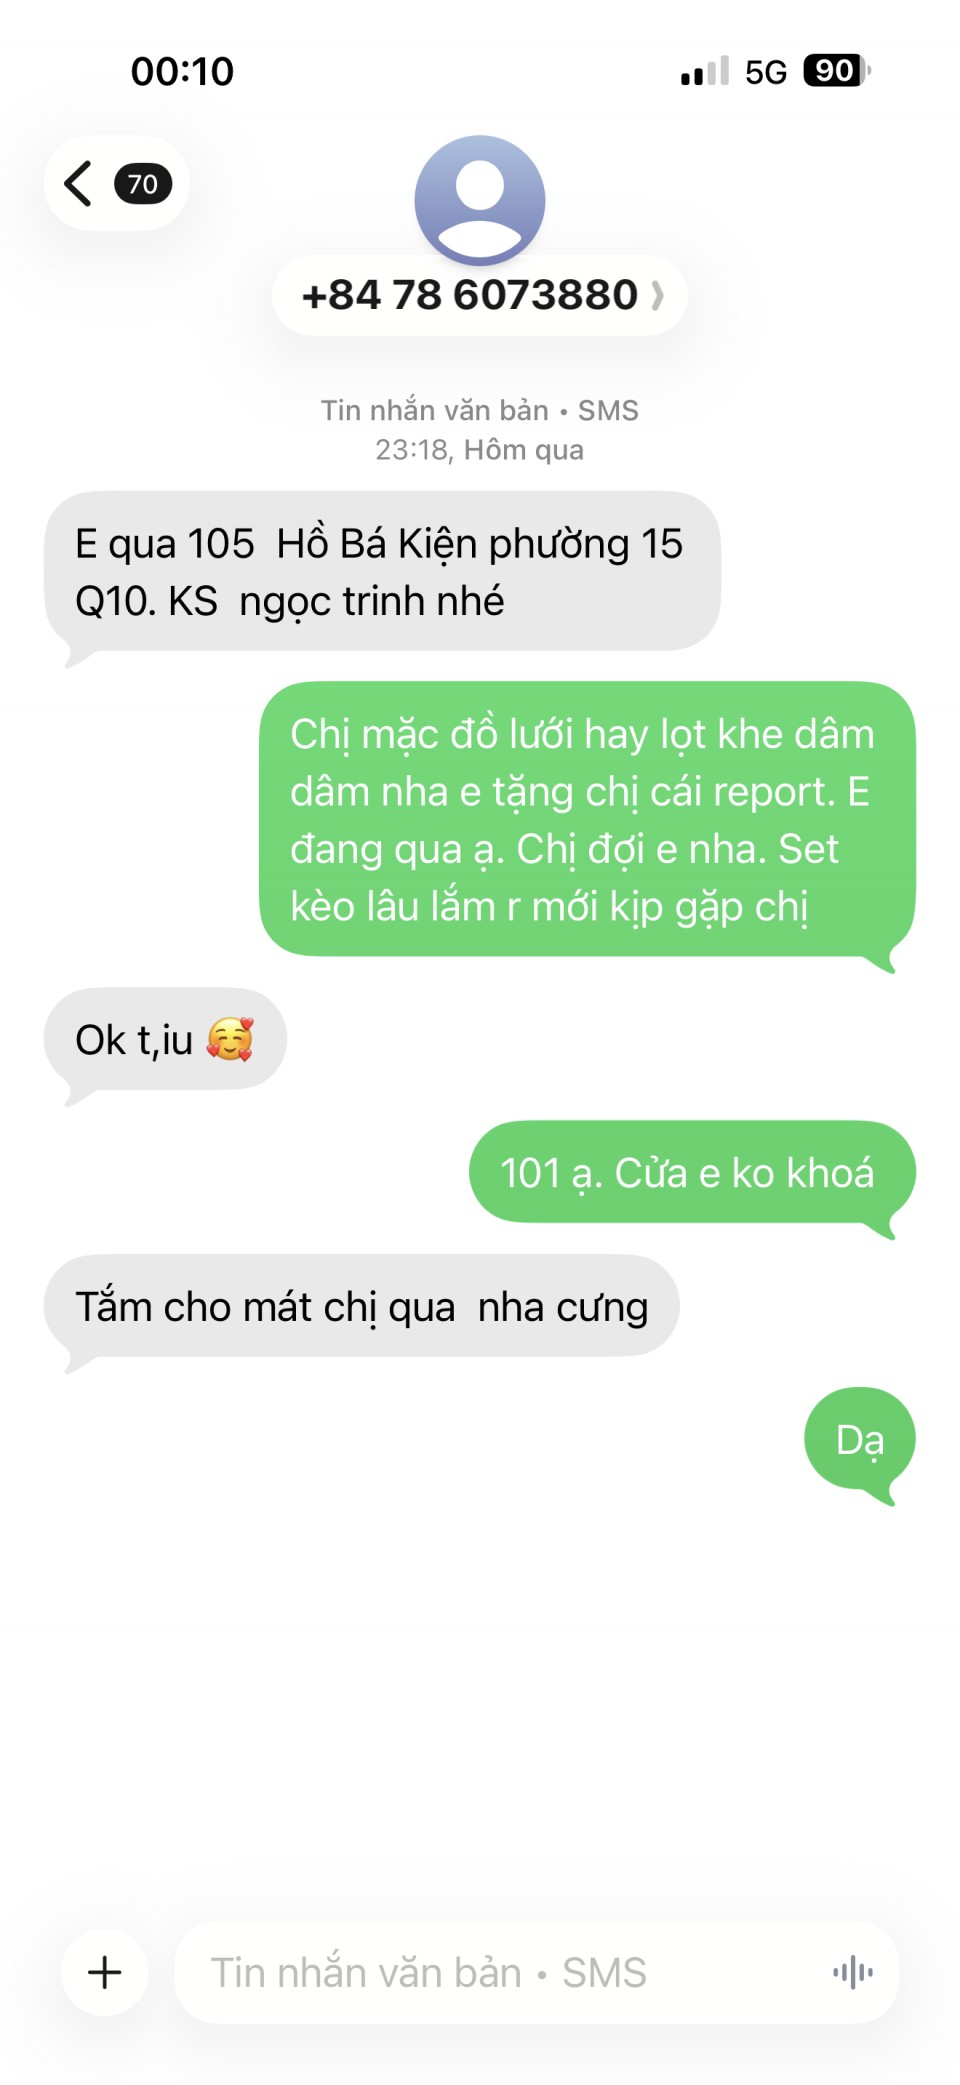Tap the cellular signal bars icon
Viewport: 960px width, 2085px height.
(705, 71)
